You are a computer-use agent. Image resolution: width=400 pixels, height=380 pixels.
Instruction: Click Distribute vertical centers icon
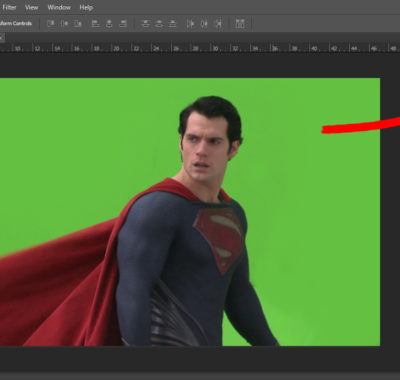[x=159, y=24]
